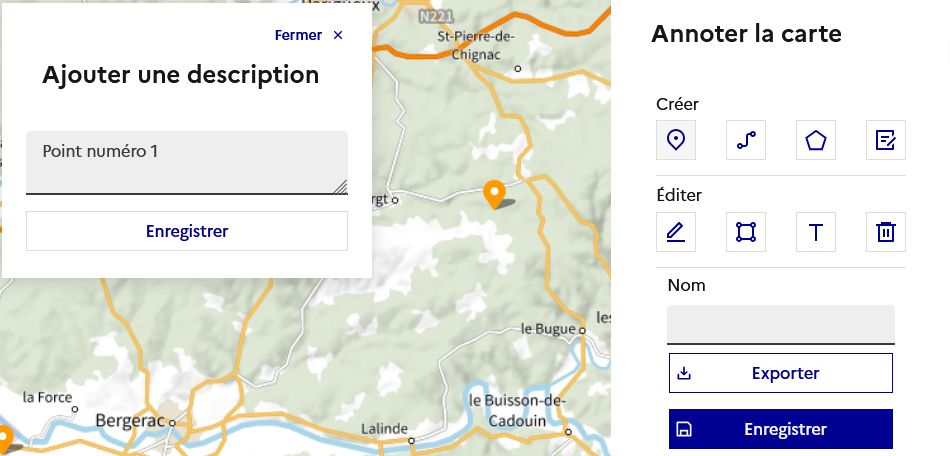Click the textarea resize handle corner

pos(341,187)
